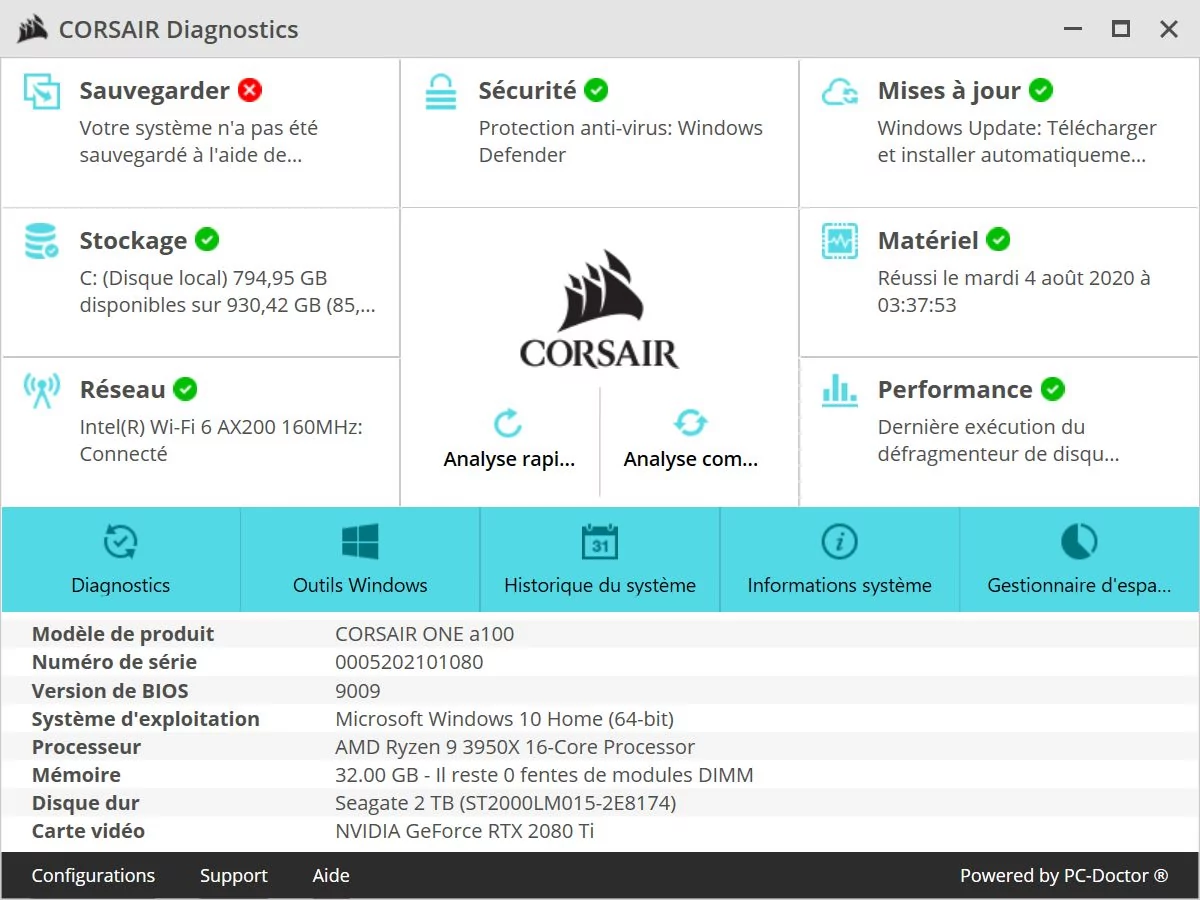Select 'NVIDIA GeForce RTX 2080 Ti' value
Screen dimensions: 1200x900
pos(465,831)
